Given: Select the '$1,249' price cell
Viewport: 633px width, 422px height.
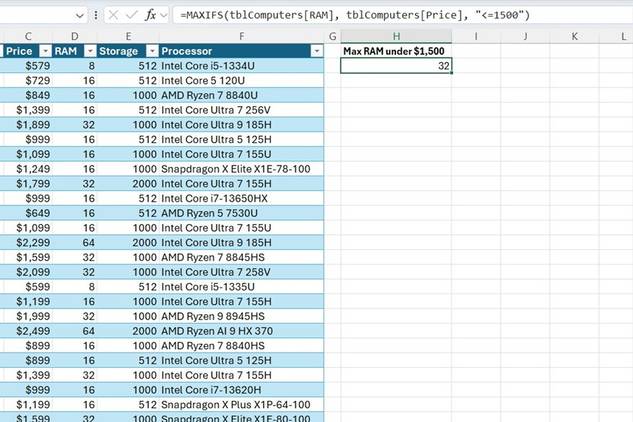Looking at the screenshot, I should click(27, 169).
